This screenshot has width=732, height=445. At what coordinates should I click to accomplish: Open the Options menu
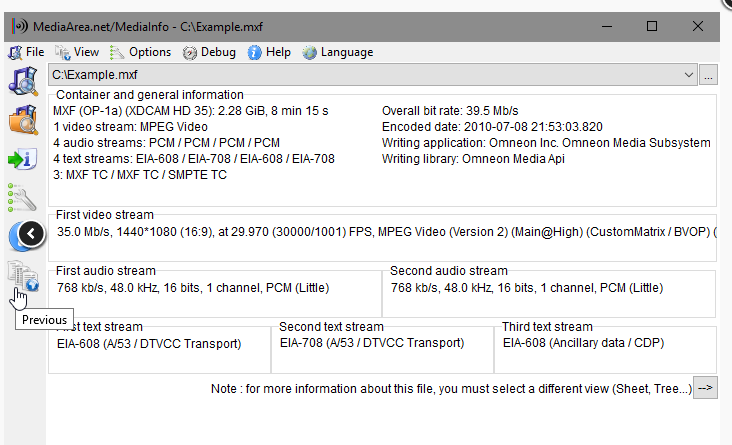(140, 52)
